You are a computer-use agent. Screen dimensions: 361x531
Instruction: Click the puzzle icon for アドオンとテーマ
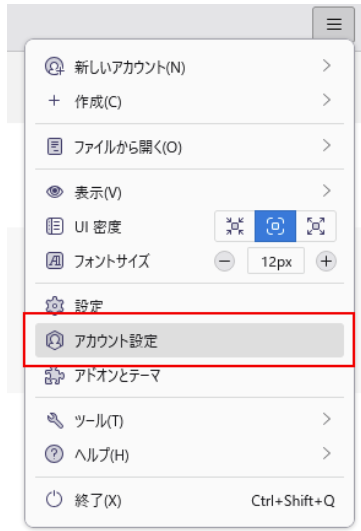click(54, 376)
